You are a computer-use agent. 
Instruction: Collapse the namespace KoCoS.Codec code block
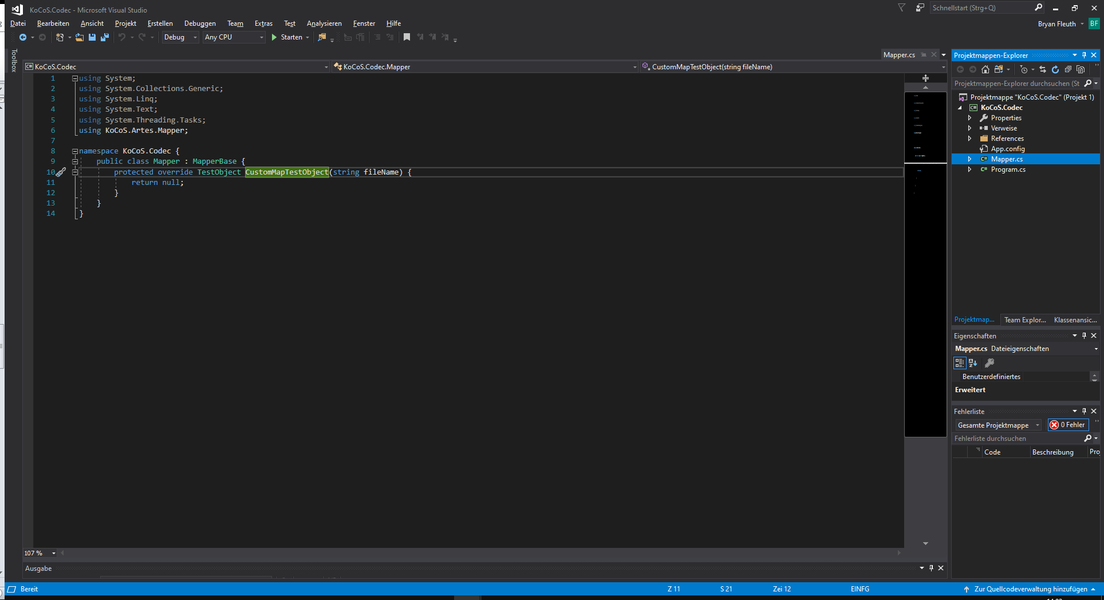pyautogui.click(x=75, y=151)
